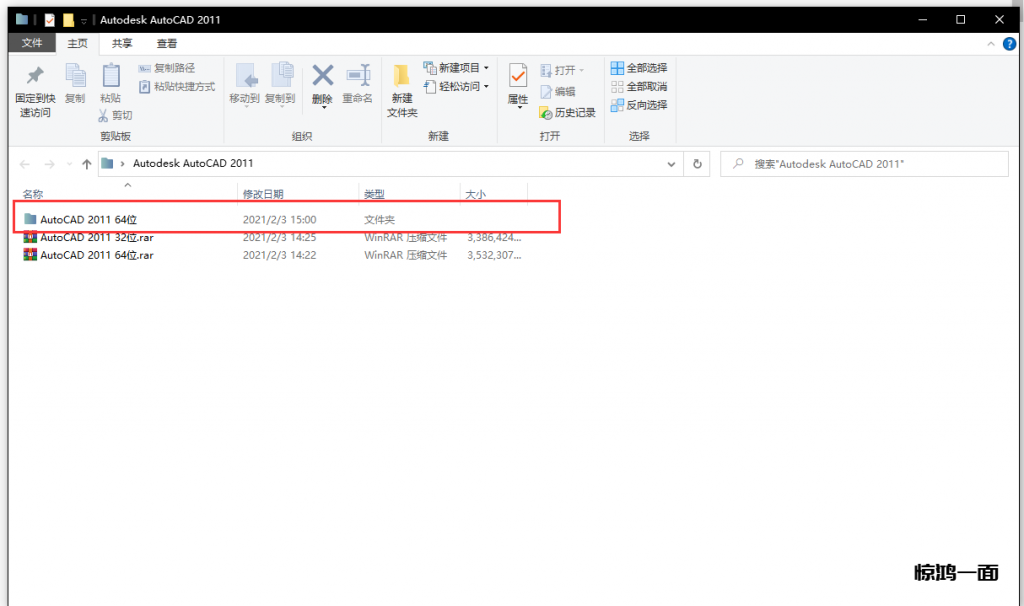Open Properties with the checkmark icon
The image size is (1024, 606).
[x=517, y=78]
